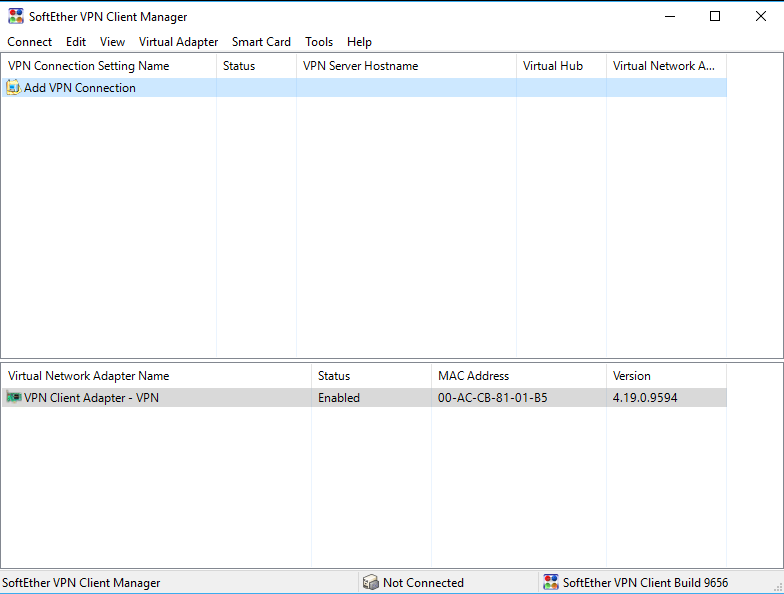Select the Add VPN Connection row text
Screen dimensions: 784x594
[x=80, y=88]
